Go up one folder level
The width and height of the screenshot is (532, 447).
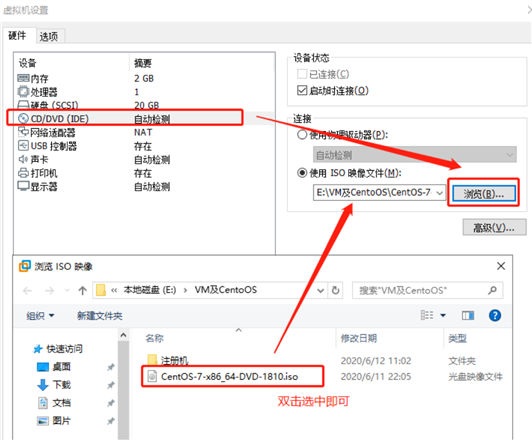(82, 290)
